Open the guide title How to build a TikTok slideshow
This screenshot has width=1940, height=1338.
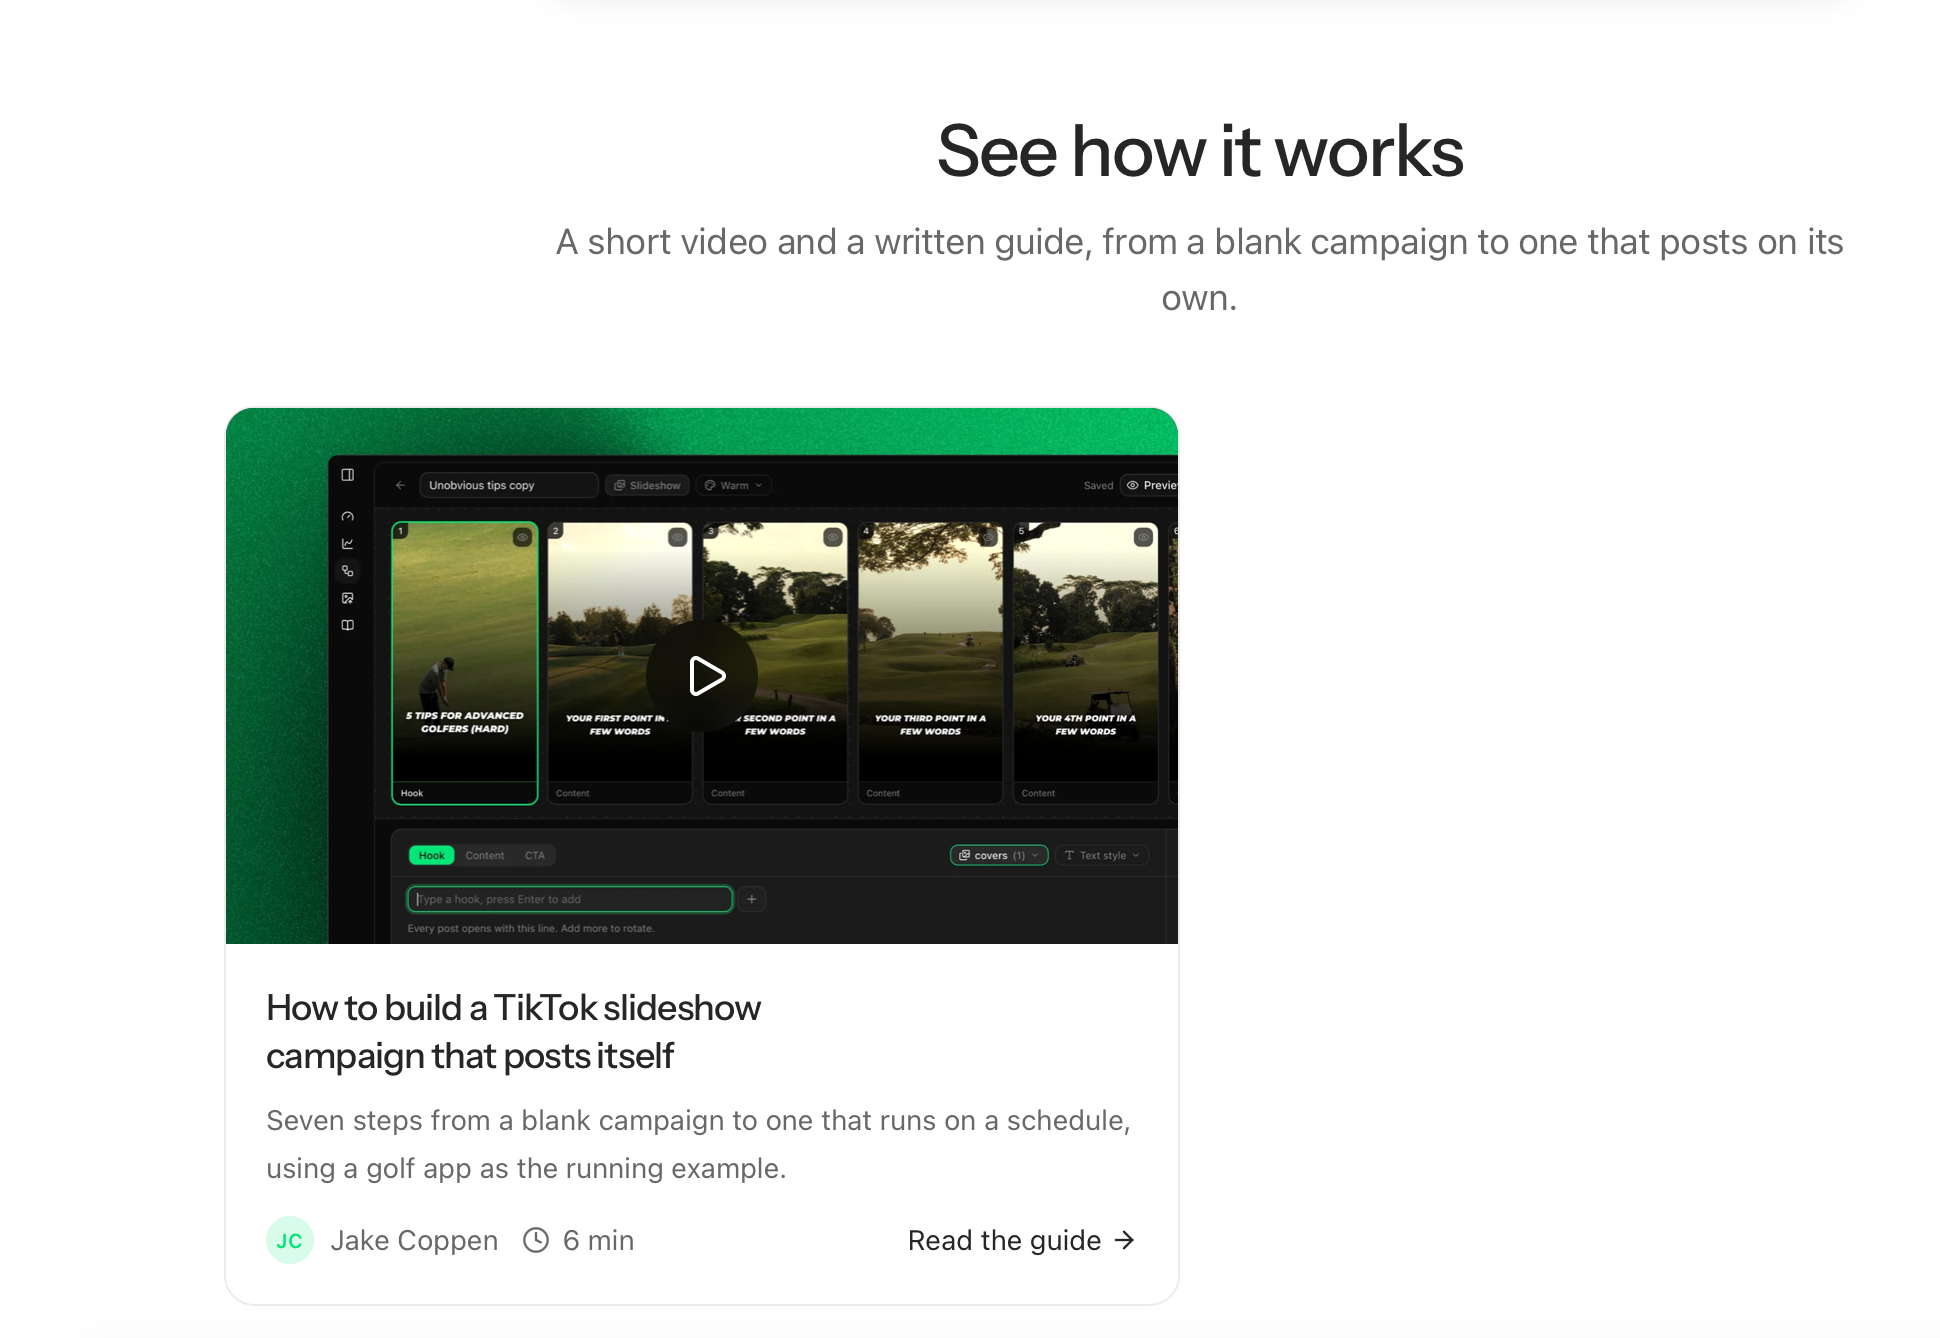pyautogui.click(x=514, y=1032)
